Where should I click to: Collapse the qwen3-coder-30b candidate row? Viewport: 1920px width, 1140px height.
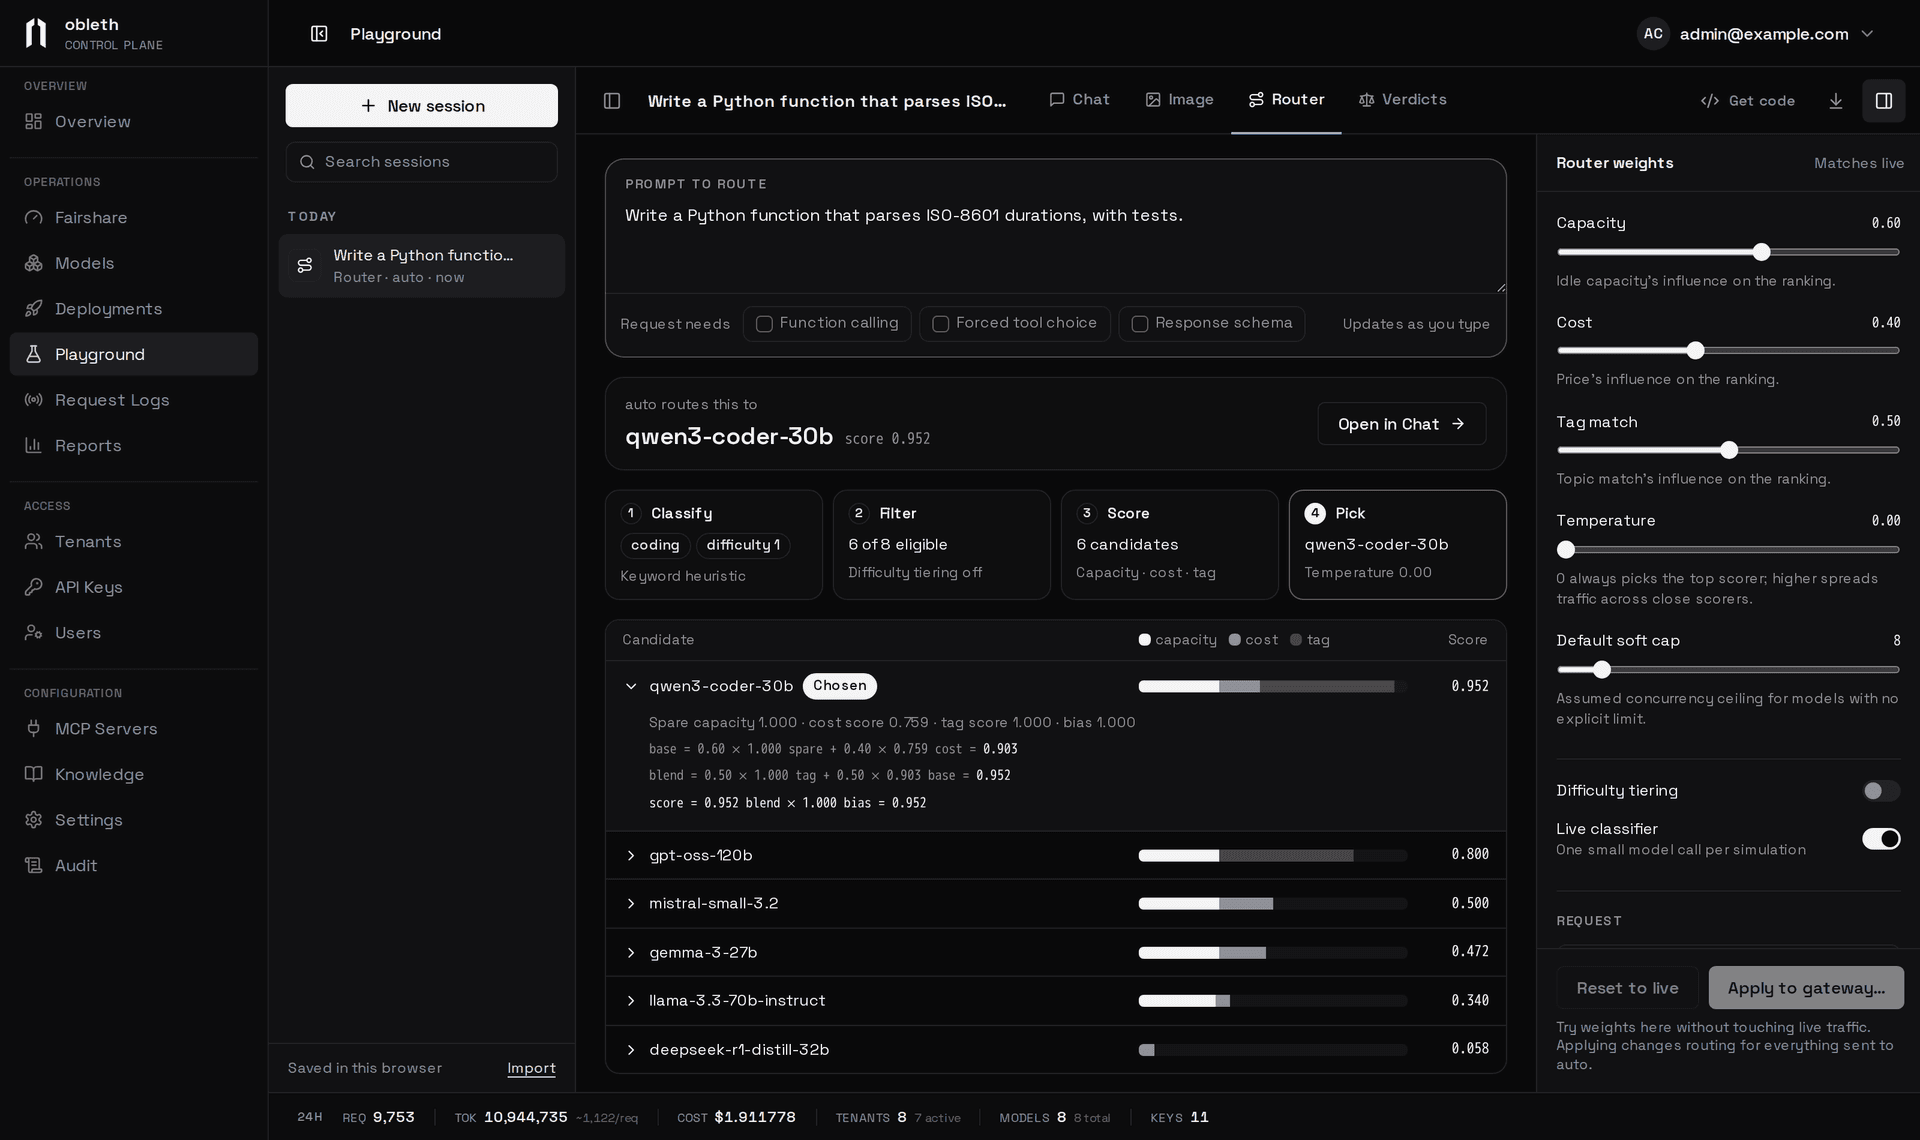(x=631, y=687)
